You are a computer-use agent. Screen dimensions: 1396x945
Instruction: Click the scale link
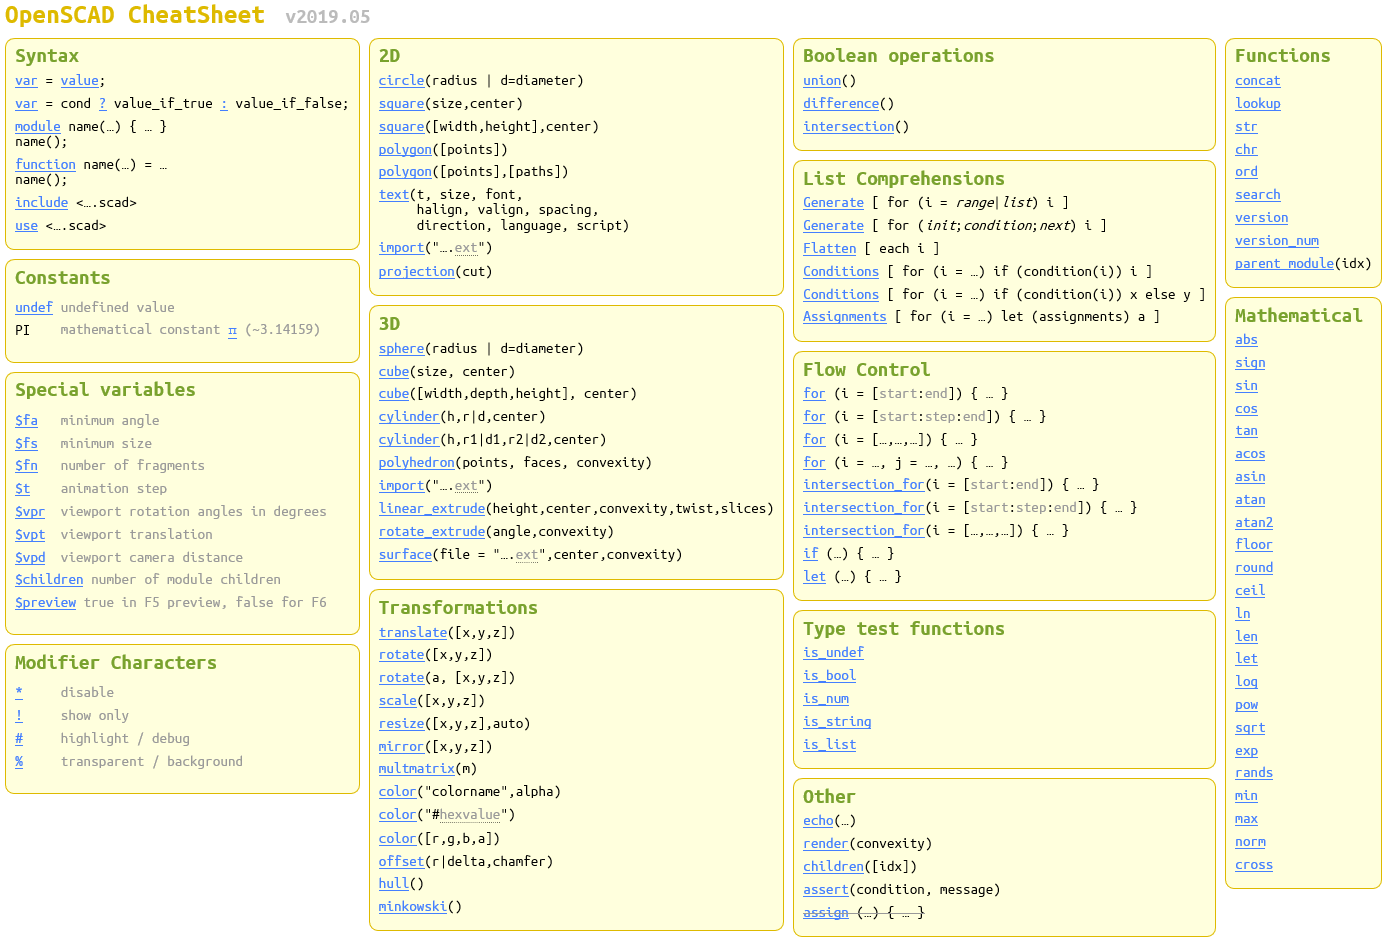[398, 701]
